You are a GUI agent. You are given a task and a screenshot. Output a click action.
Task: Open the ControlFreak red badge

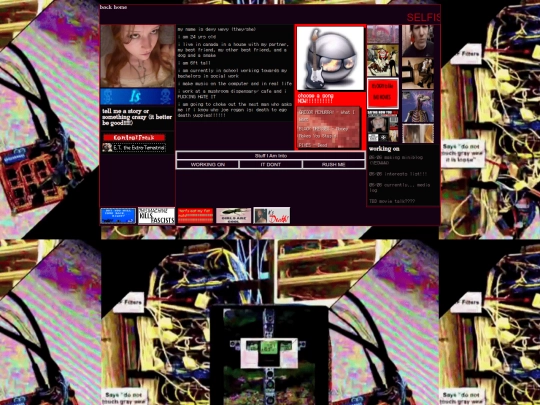click(134, 137)
